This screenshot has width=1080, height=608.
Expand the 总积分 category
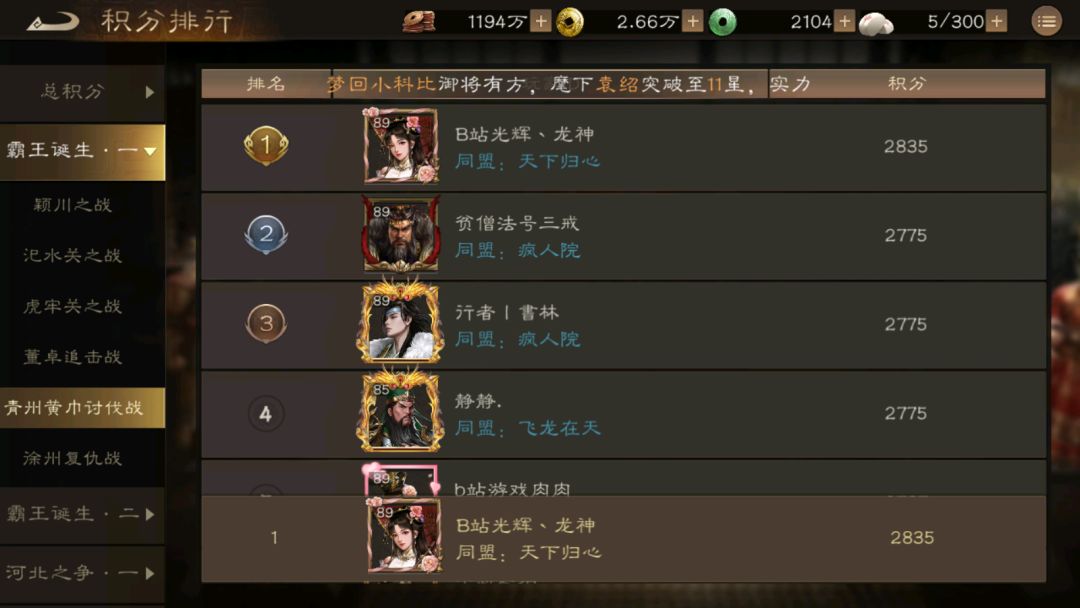pos(82,92)
